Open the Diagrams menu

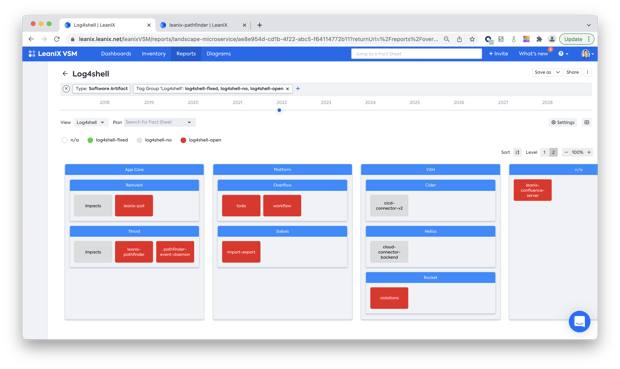219,54
